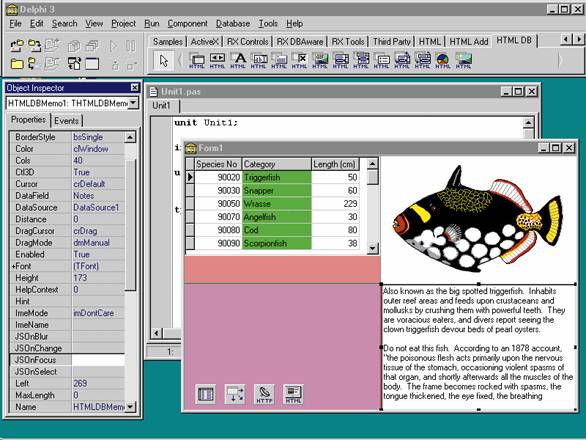
Task: Click the Form1 title bar icon
Action: tap(191, 148)
